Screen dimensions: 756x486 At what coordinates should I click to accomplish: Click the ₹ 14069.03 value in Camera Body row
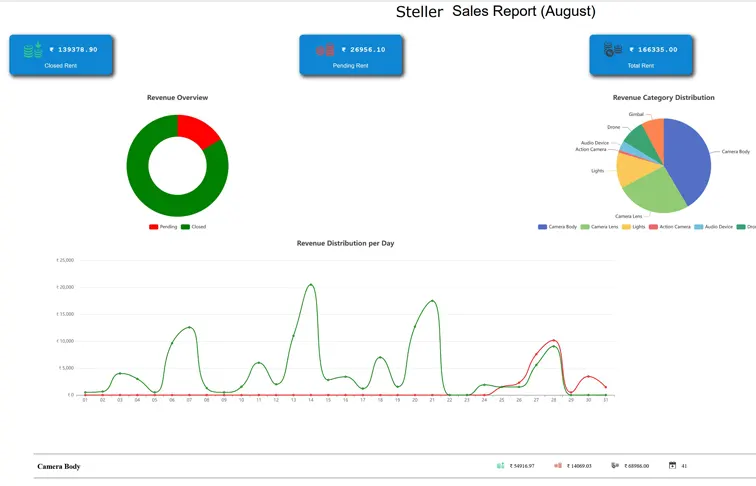pos(579,466)
